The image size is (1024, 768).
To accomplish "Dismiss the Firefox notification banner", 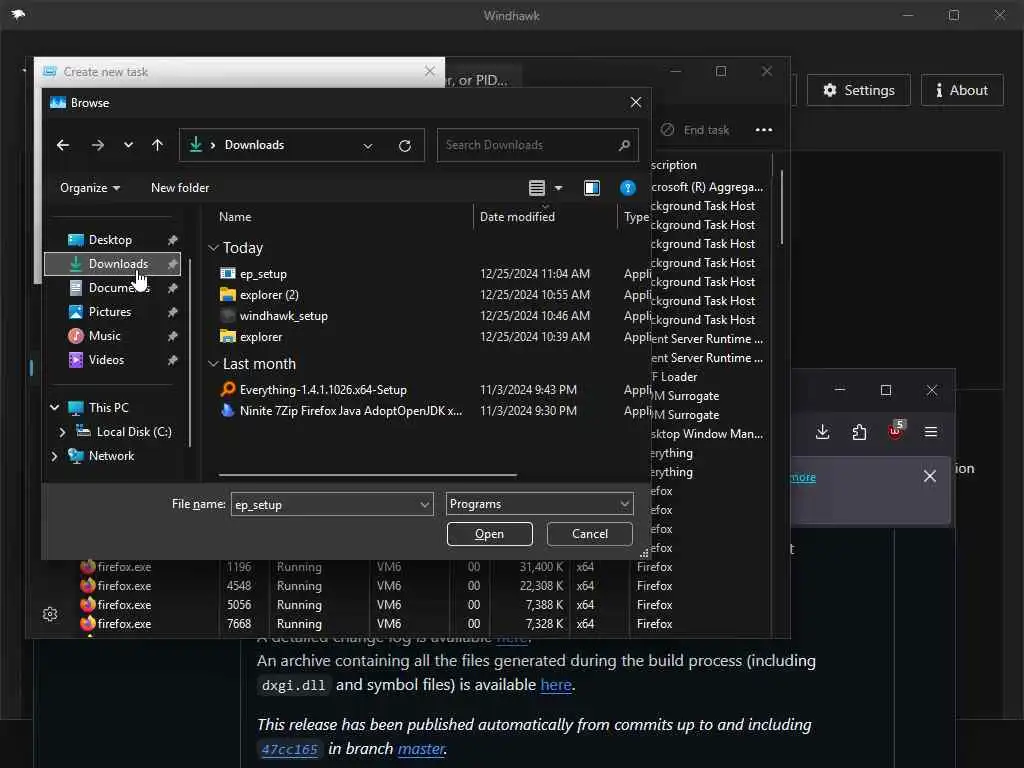I will click(x=929, y=476).
